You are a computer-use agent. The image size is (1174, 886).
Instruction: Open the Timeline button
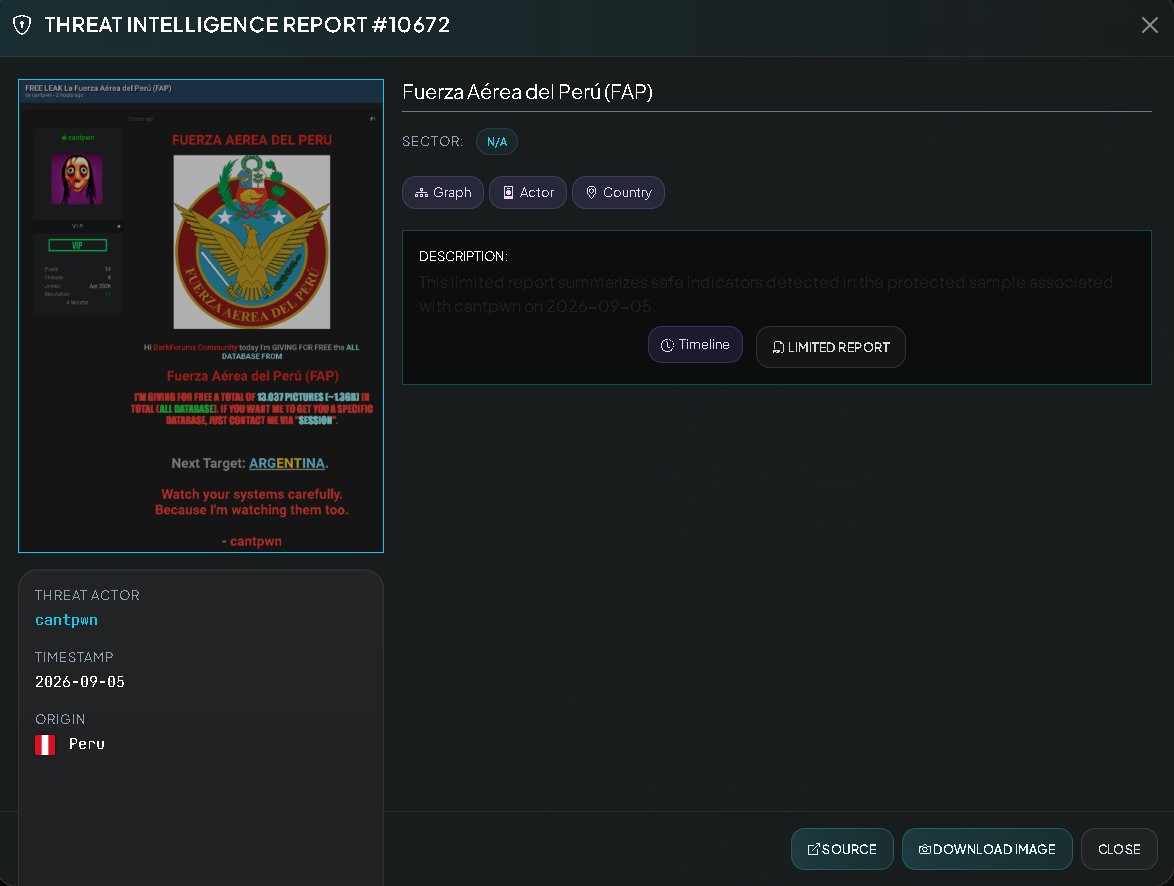click(x=695, y=345)
